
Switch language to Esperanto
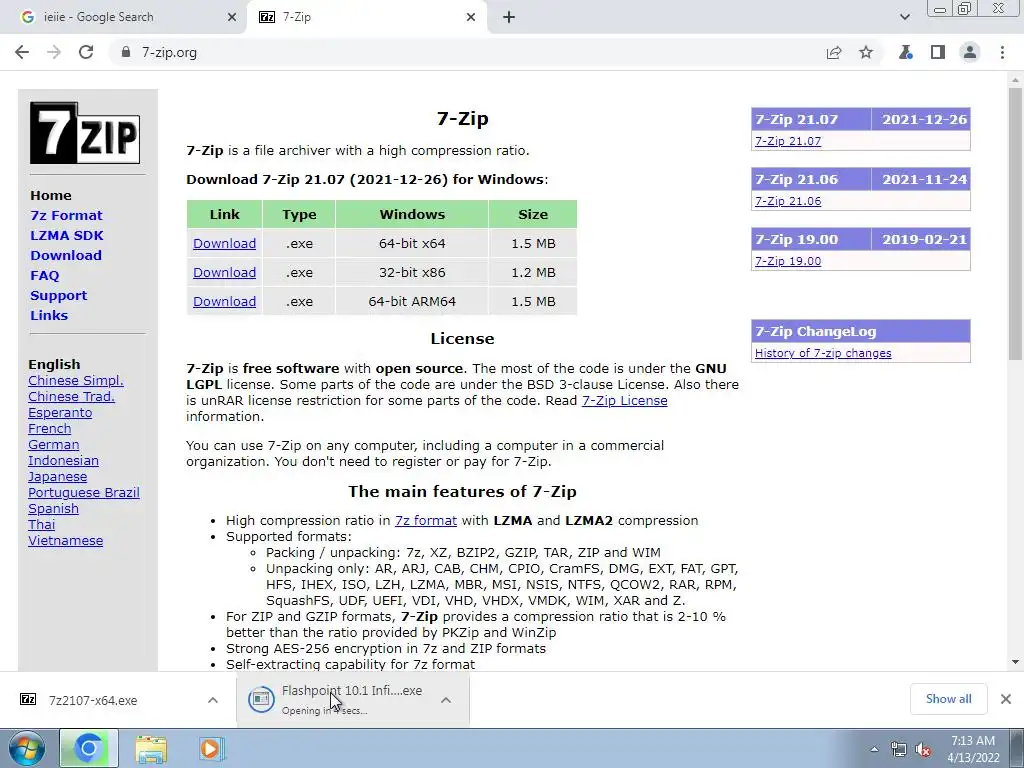point(60,413)
